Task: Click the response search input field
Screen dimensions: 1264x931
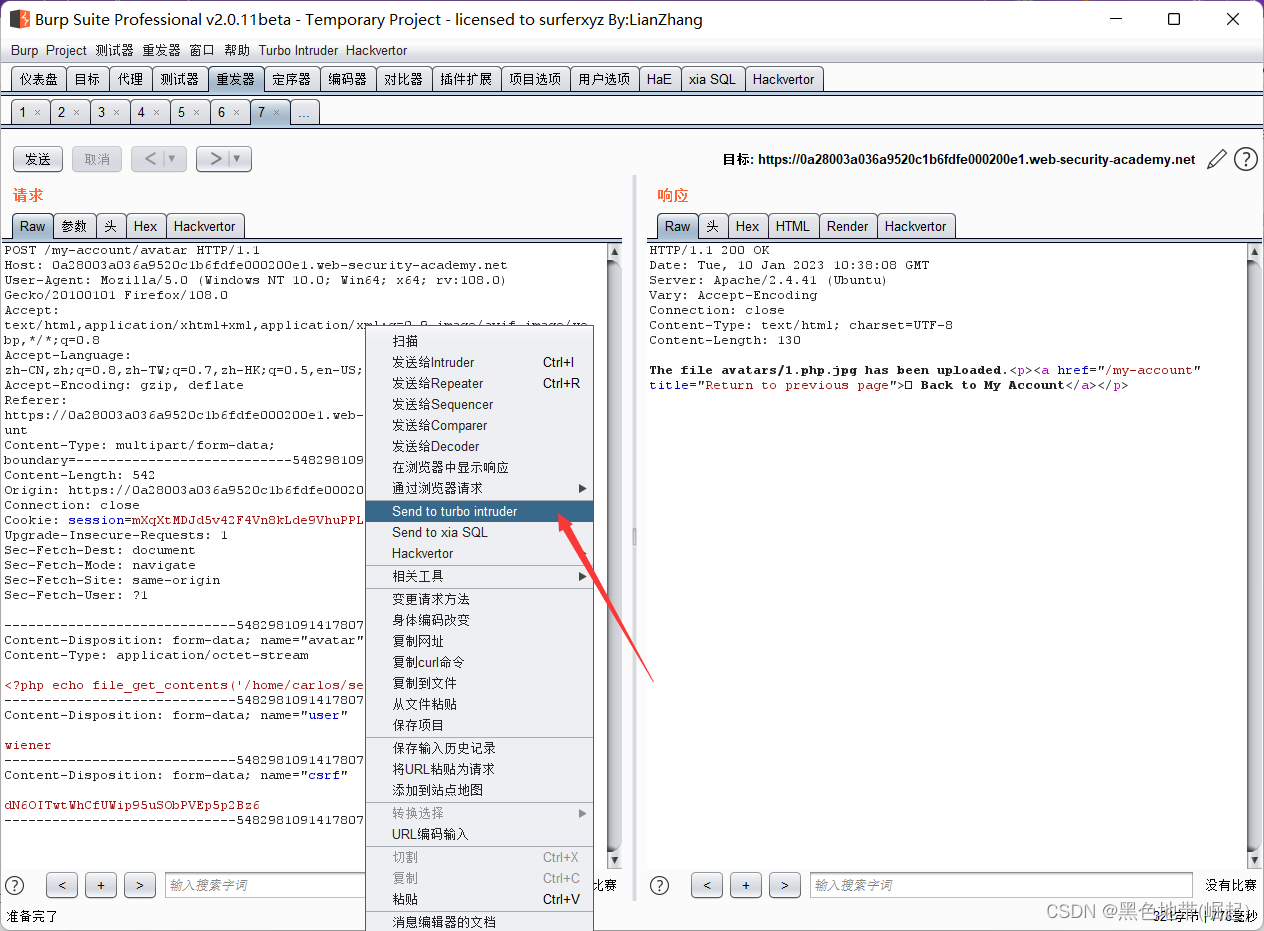Action: click(x=1001, y=885)
